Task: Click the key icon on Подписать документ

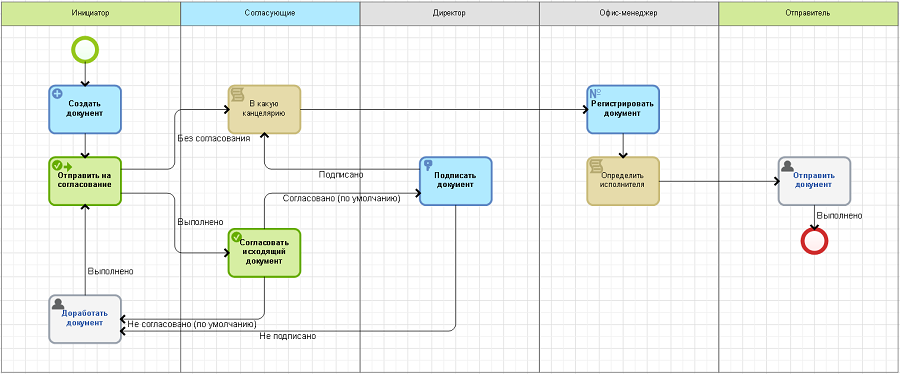Action: click(x=428, y=165)
